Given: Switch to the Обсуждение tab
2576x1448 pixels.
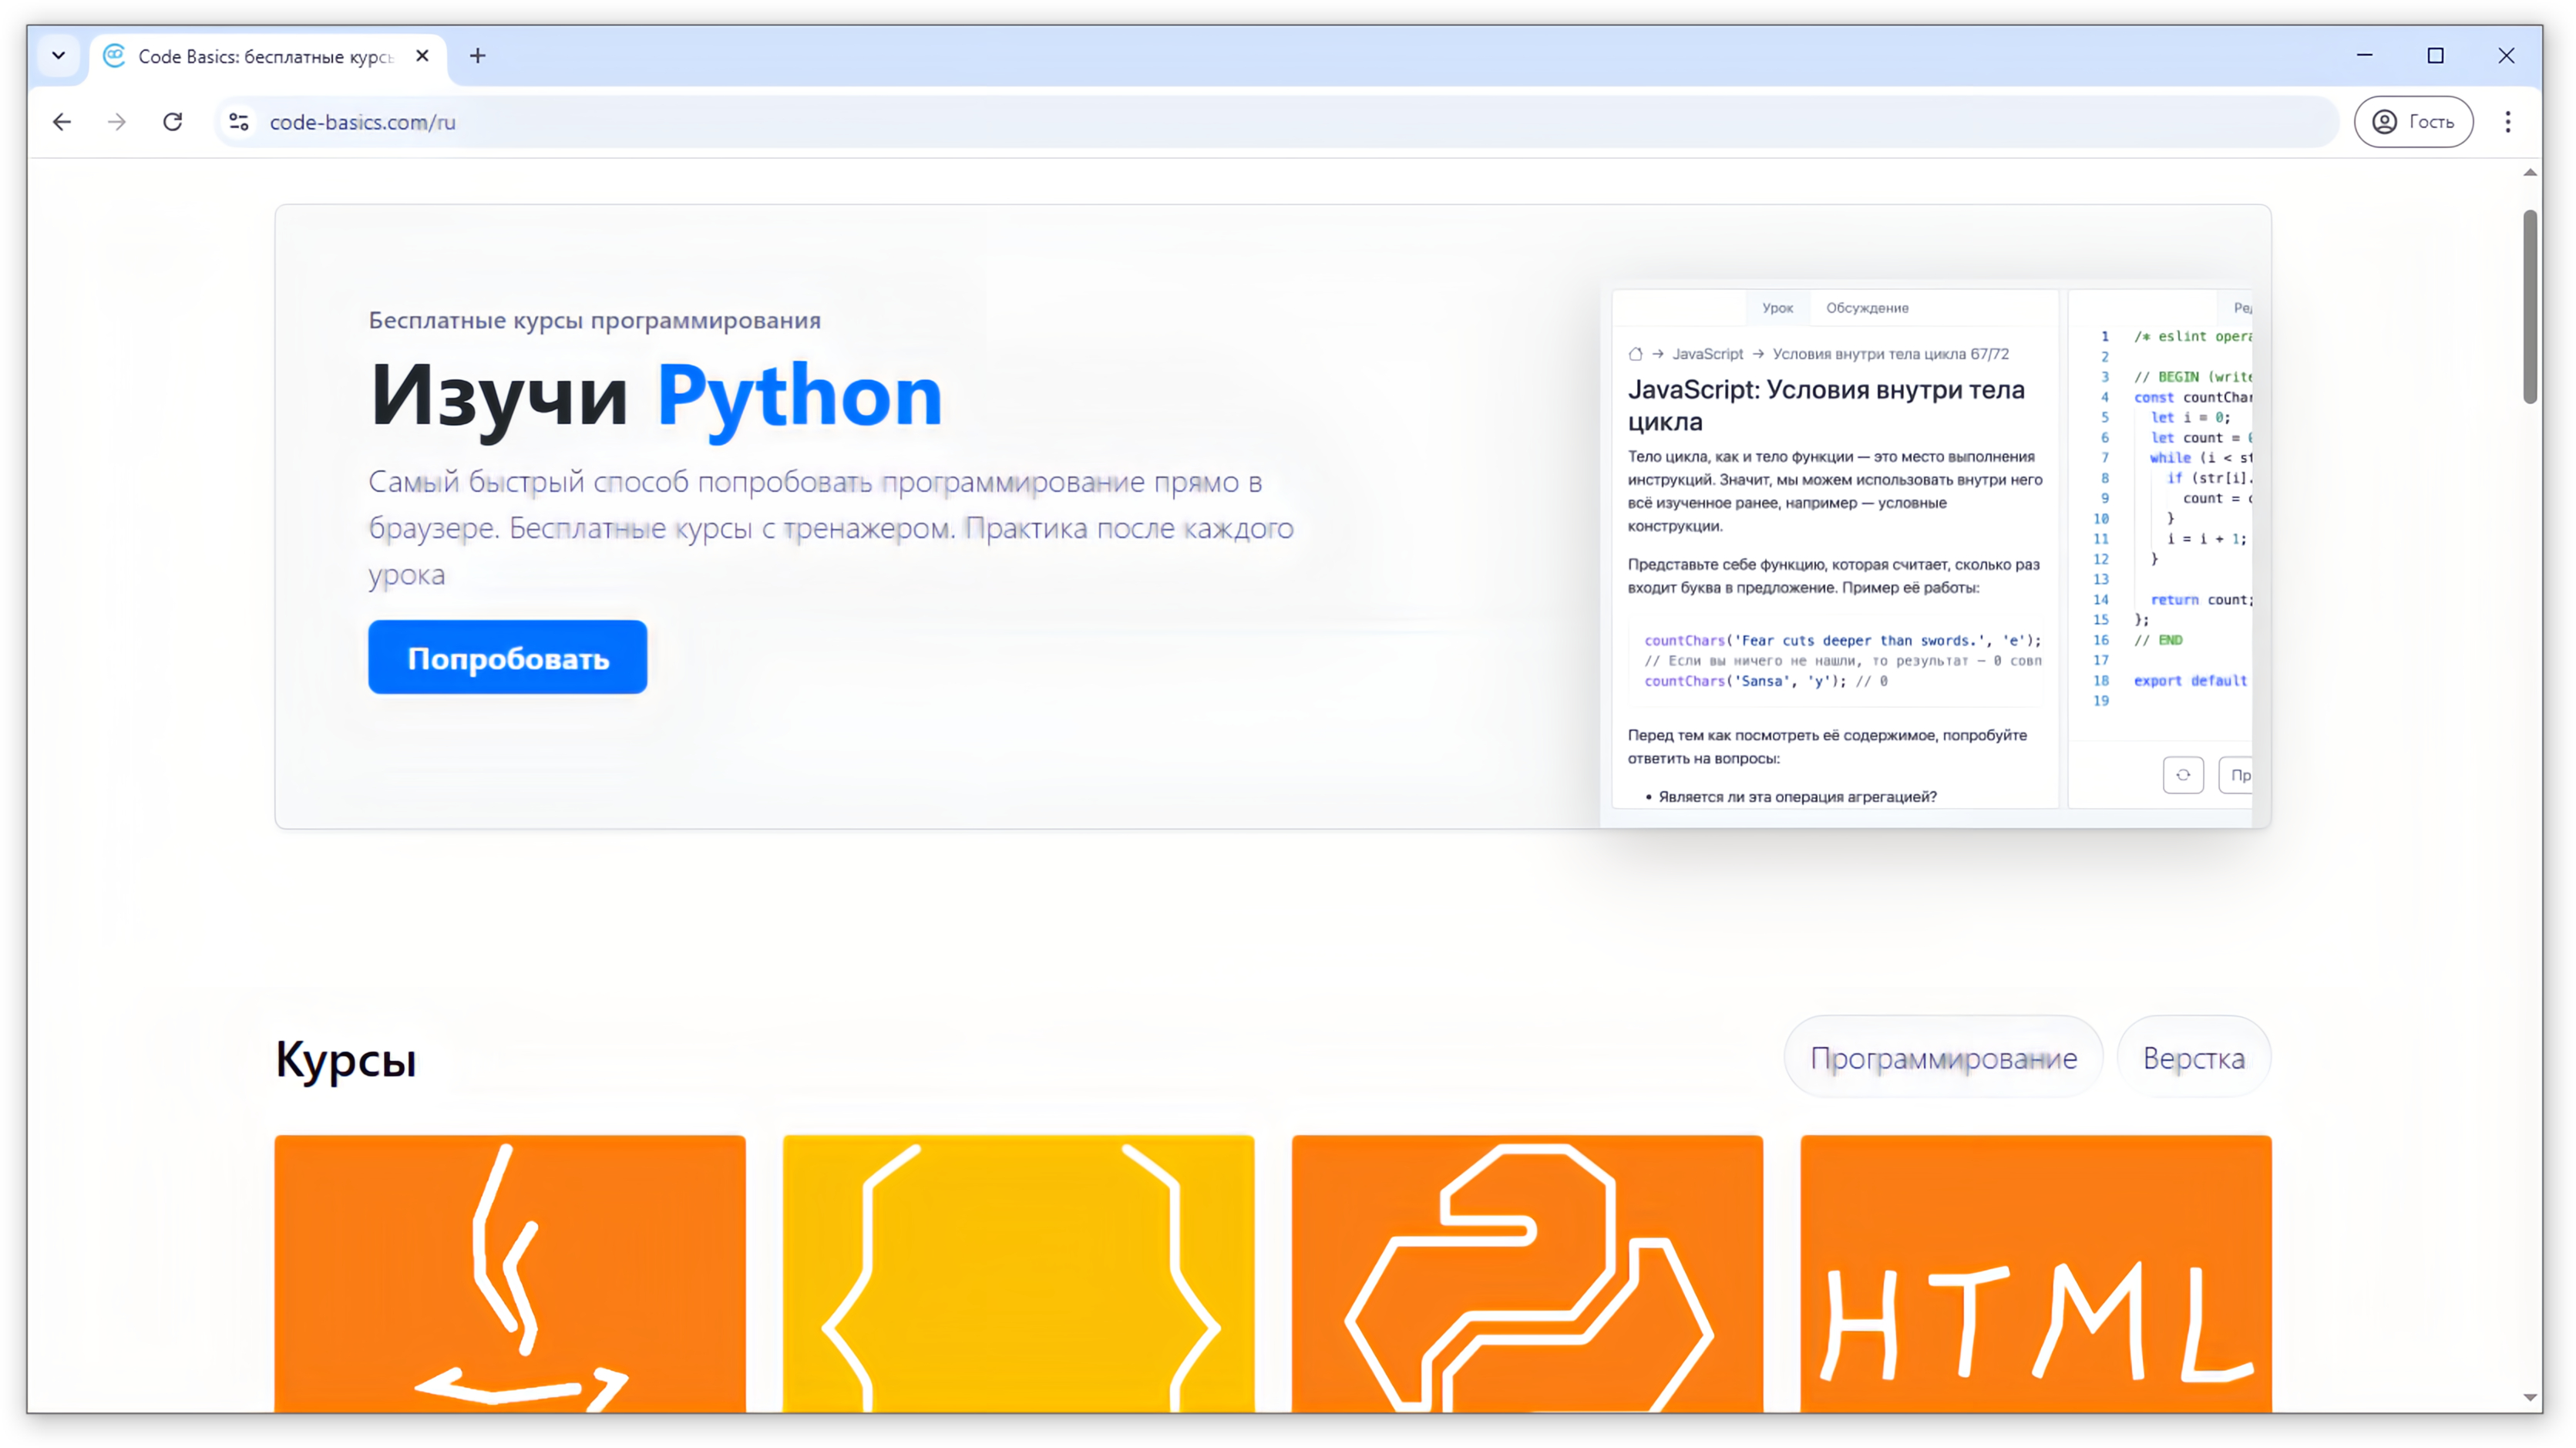Looking at the screenshot, I should 1868,306.
